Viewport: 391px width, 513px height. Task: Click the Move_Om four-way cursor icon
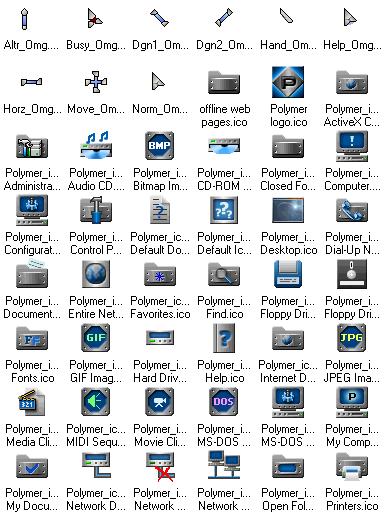(x=96, y=82)
